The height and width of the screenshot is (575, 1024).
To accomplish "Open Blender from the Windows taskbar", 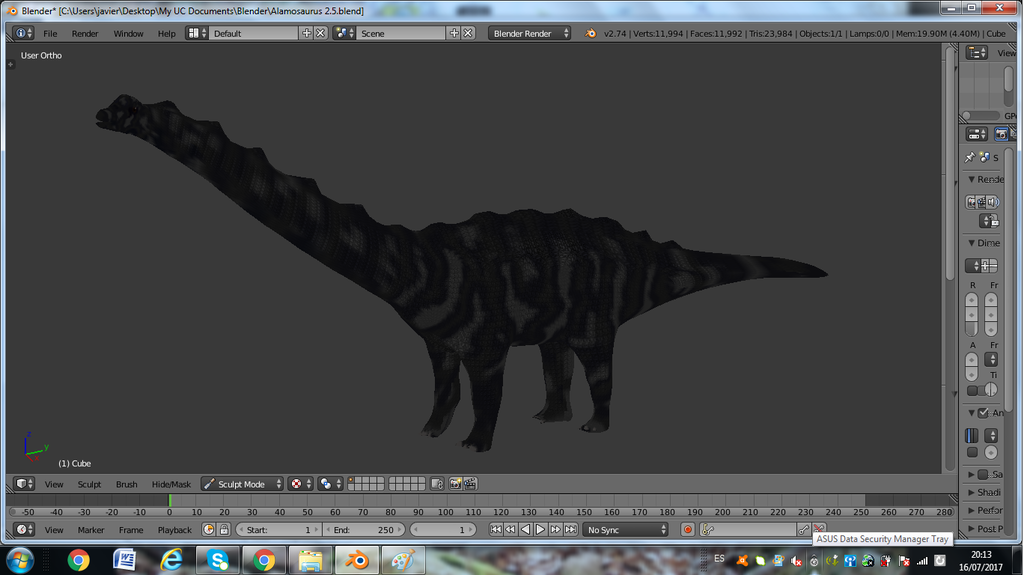I will click(356, 560).
